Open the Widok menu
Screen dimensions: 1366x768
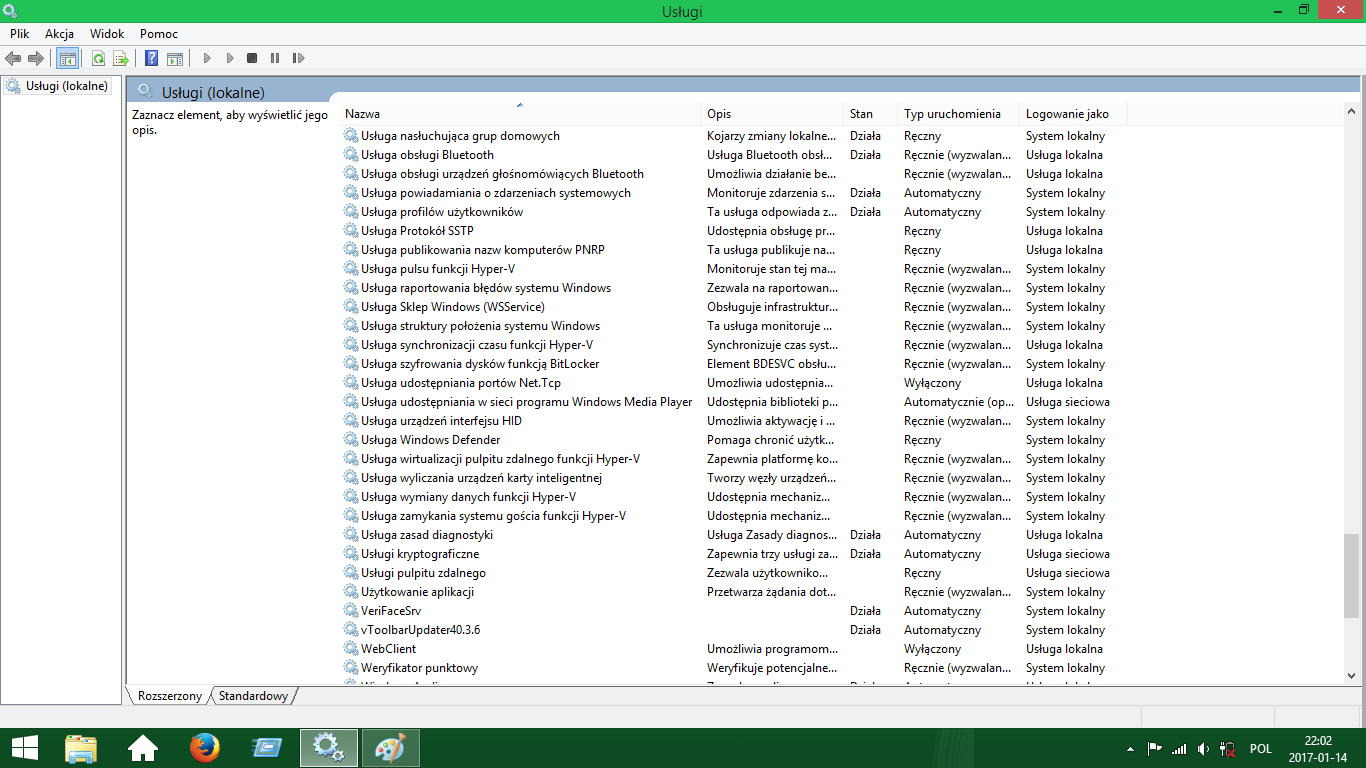107,34
